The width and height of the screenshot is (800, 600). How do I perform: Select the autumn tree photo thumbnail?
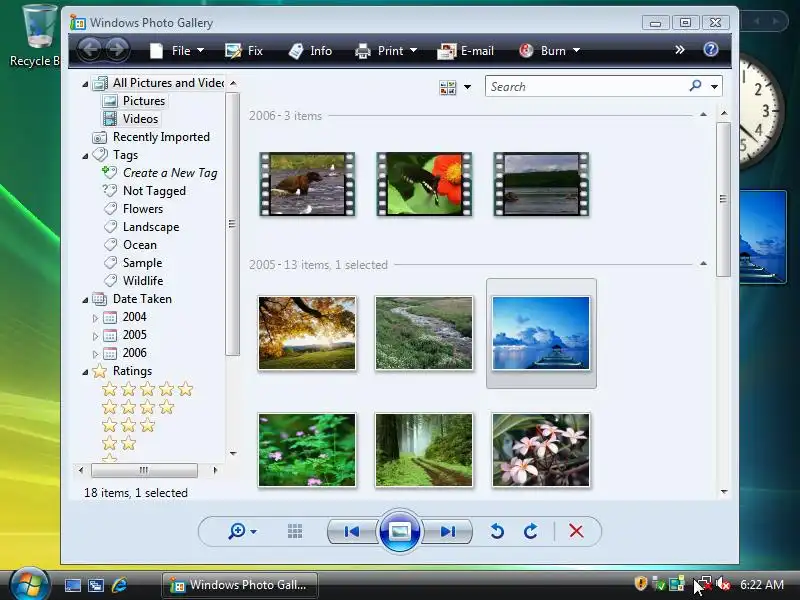pos(307,333)
